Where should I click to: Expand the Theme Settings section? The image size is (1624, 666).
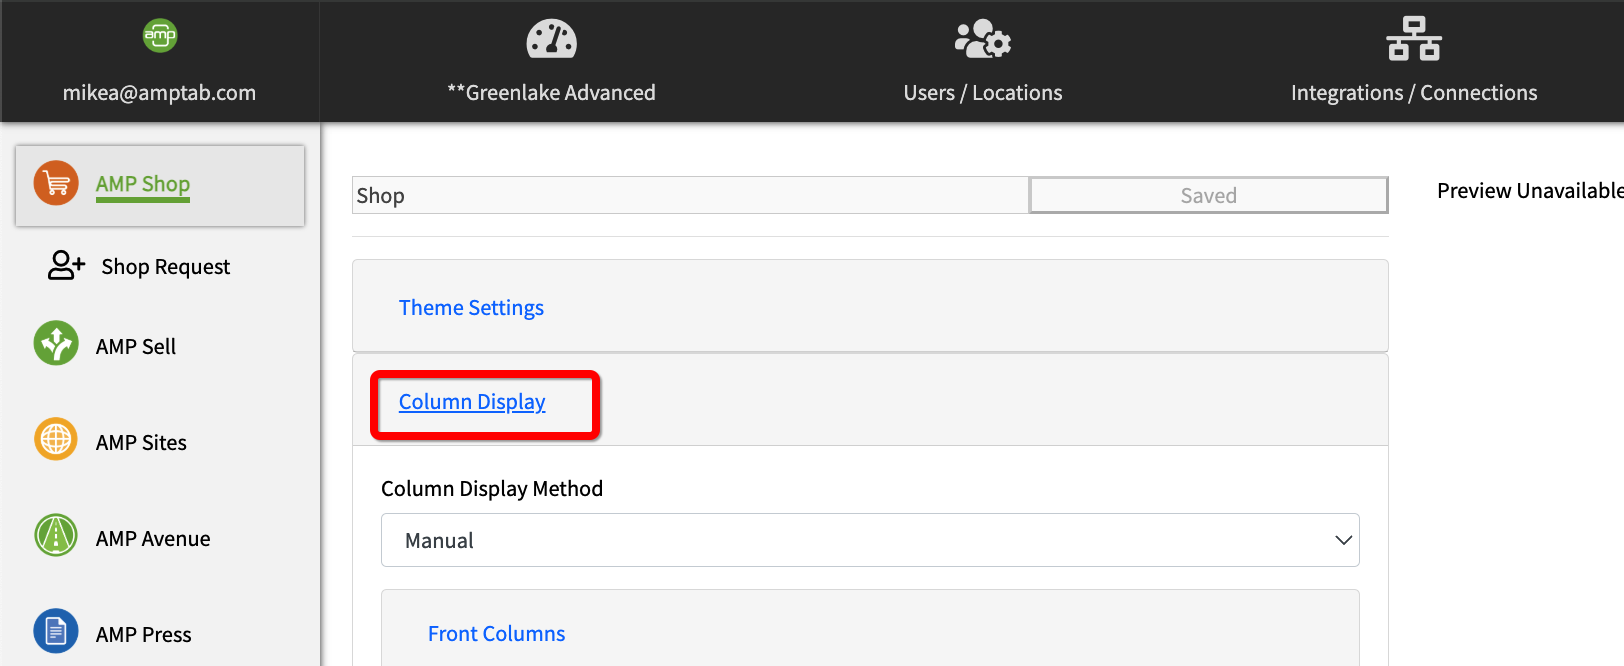coord(471,308)
